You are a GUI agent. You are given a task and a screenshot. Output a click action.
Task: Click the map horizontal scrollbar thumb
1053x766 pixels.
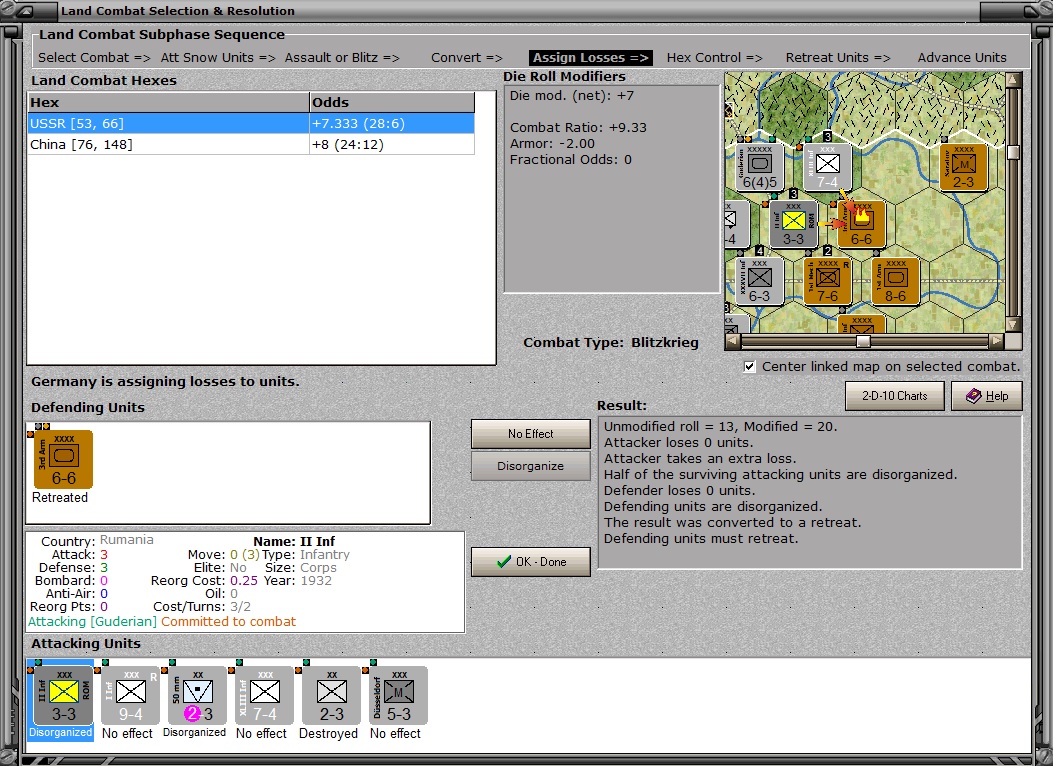pyautogui.click(x=863, y=341)
